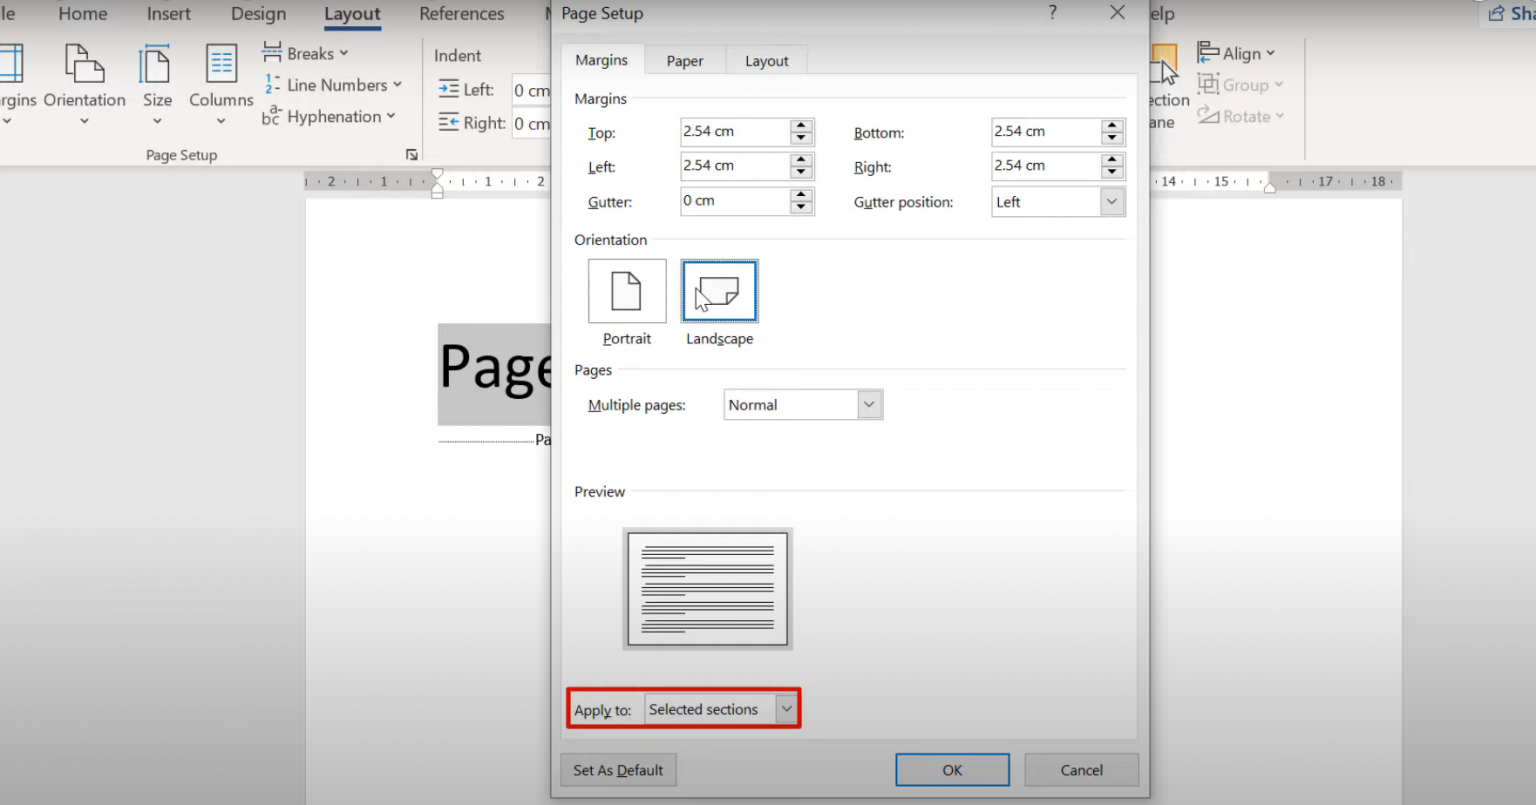Open the References ribbon tab

[461, 14]
